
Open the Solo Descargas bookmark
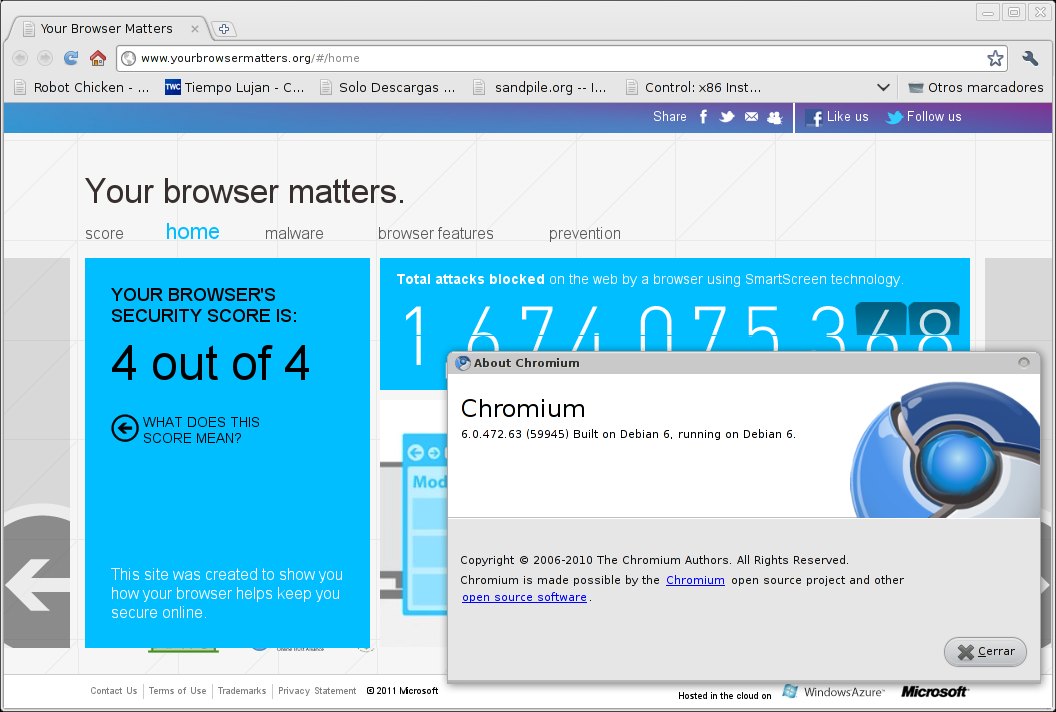click(x=387, y=88)
